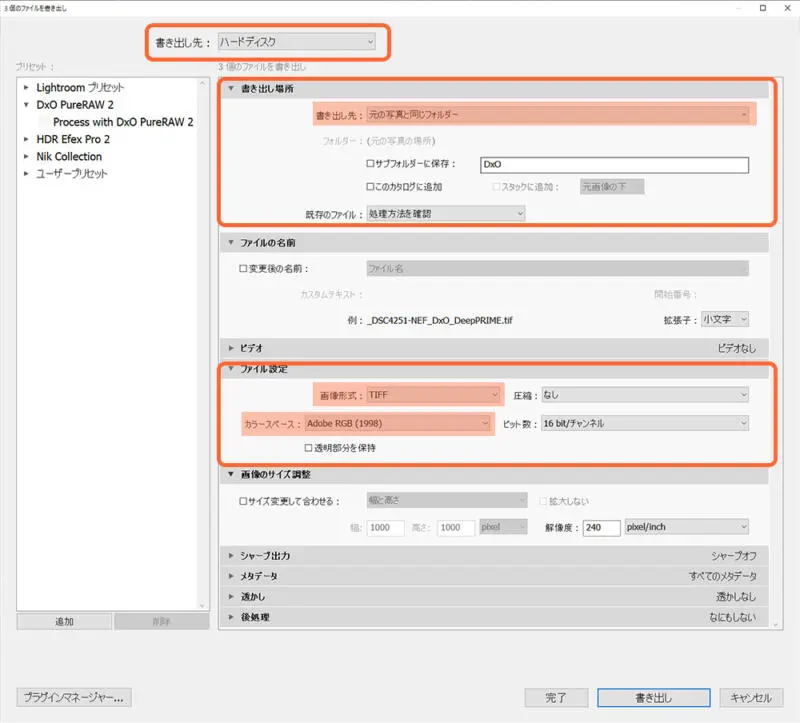Open the ファイル名 template dropdown
The image size is (800, 723).
click(558, 268)
